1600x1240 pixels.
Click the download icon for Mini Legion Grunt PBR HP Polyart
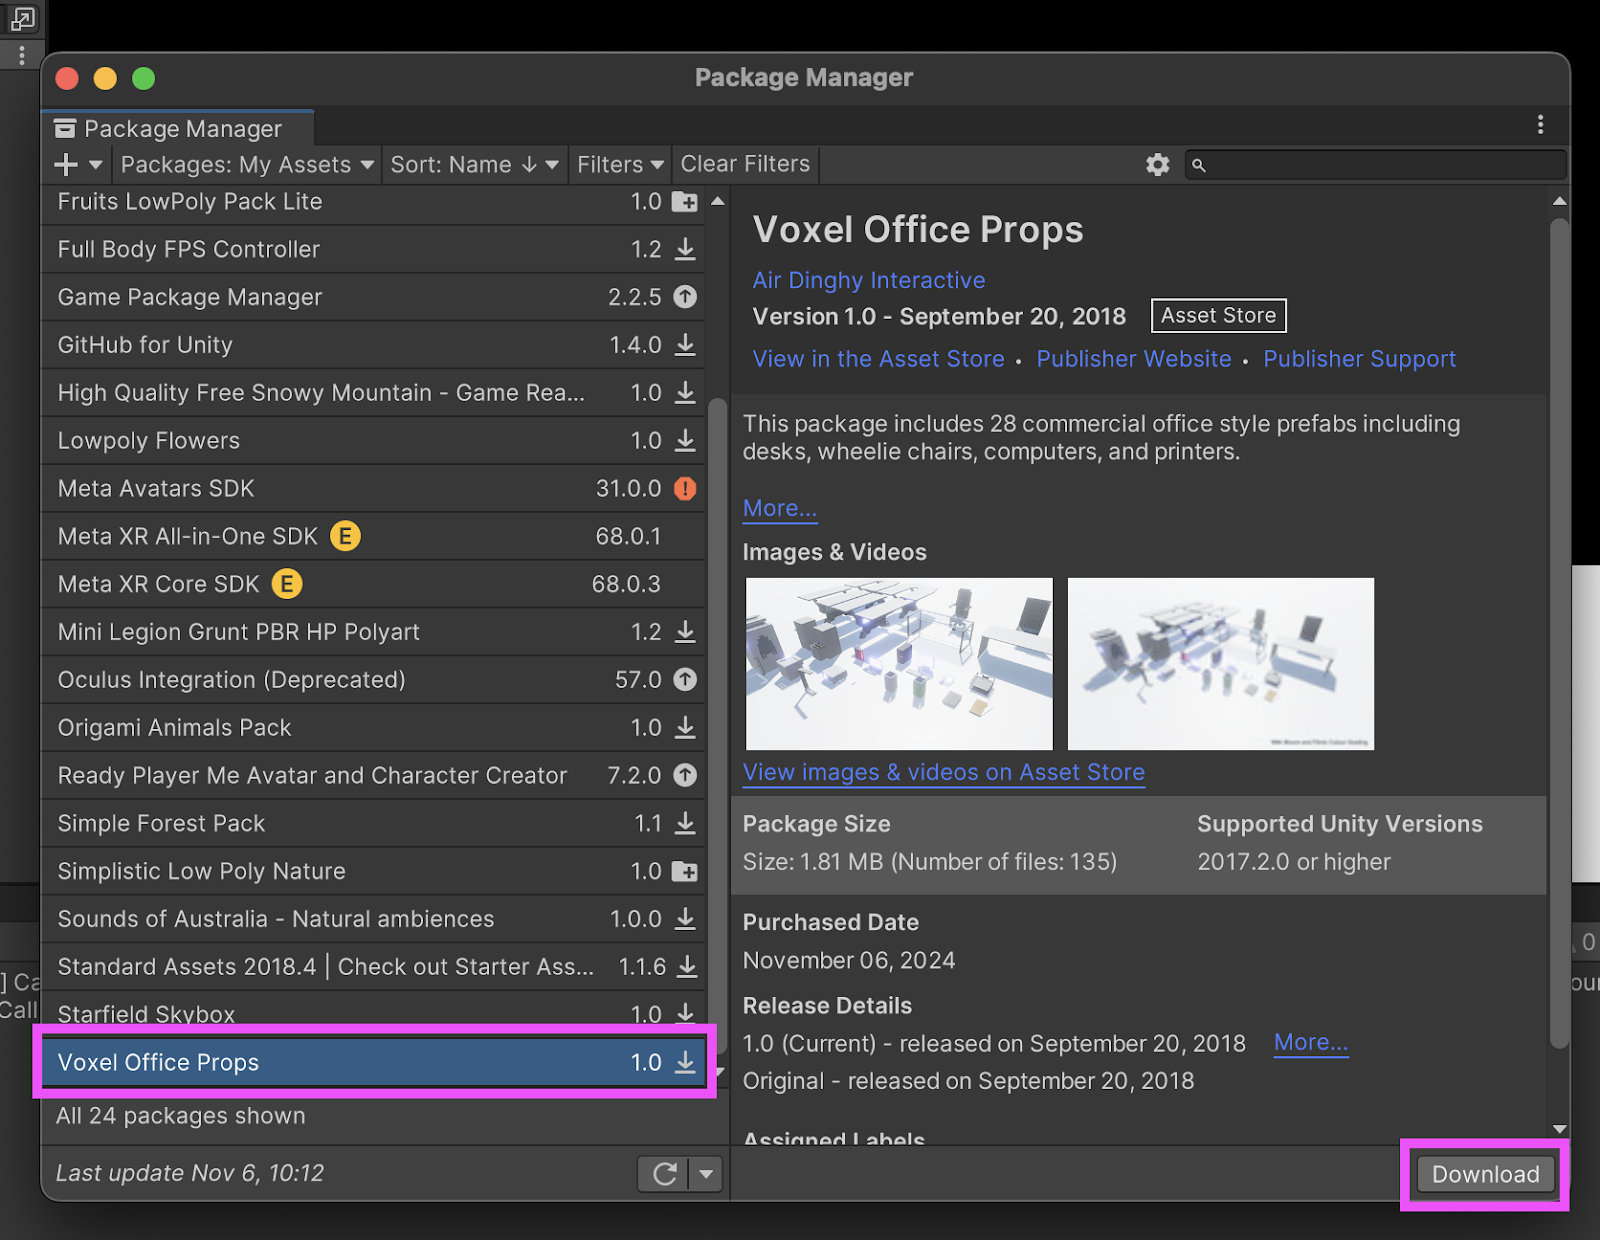click(x=685, y=632)
